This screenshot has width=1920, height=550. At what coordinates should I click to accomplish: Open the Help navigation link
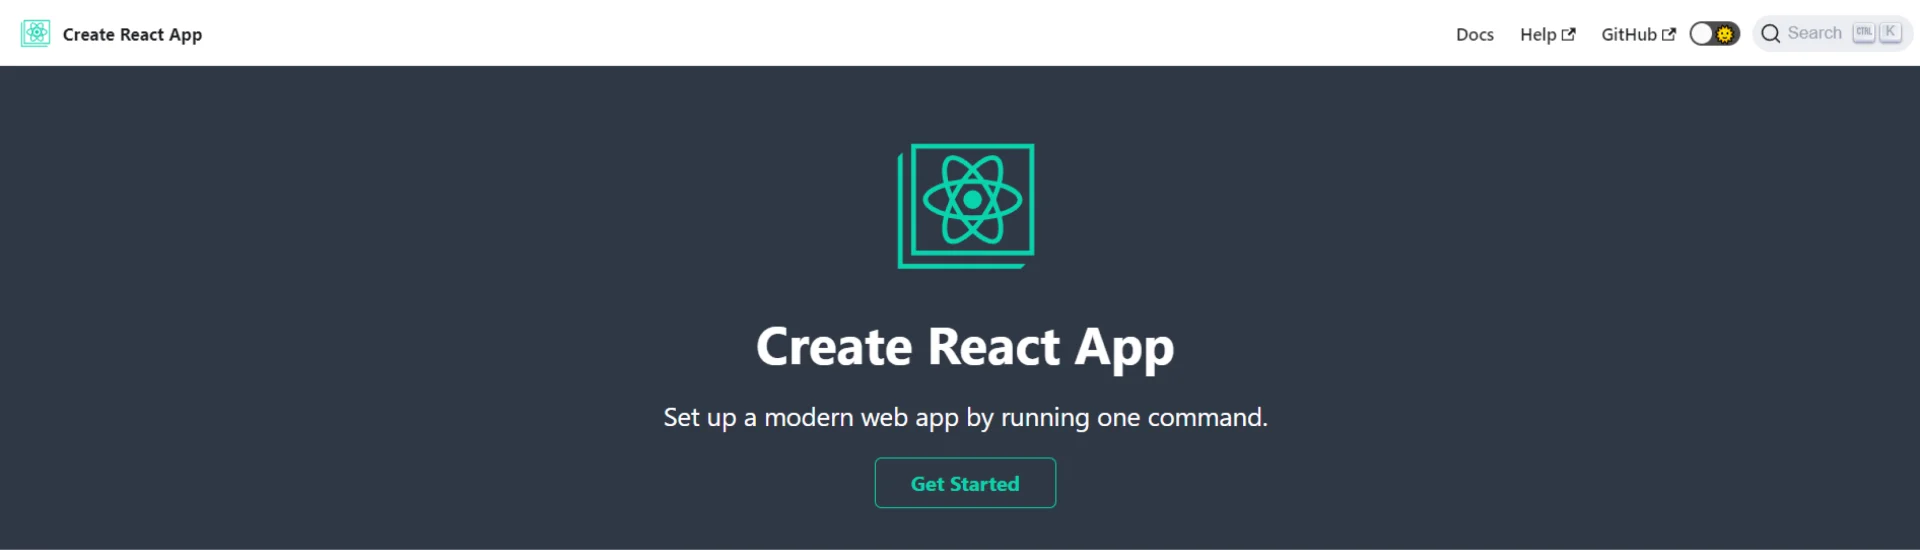pyautogui.click(x=1547, y=34)
